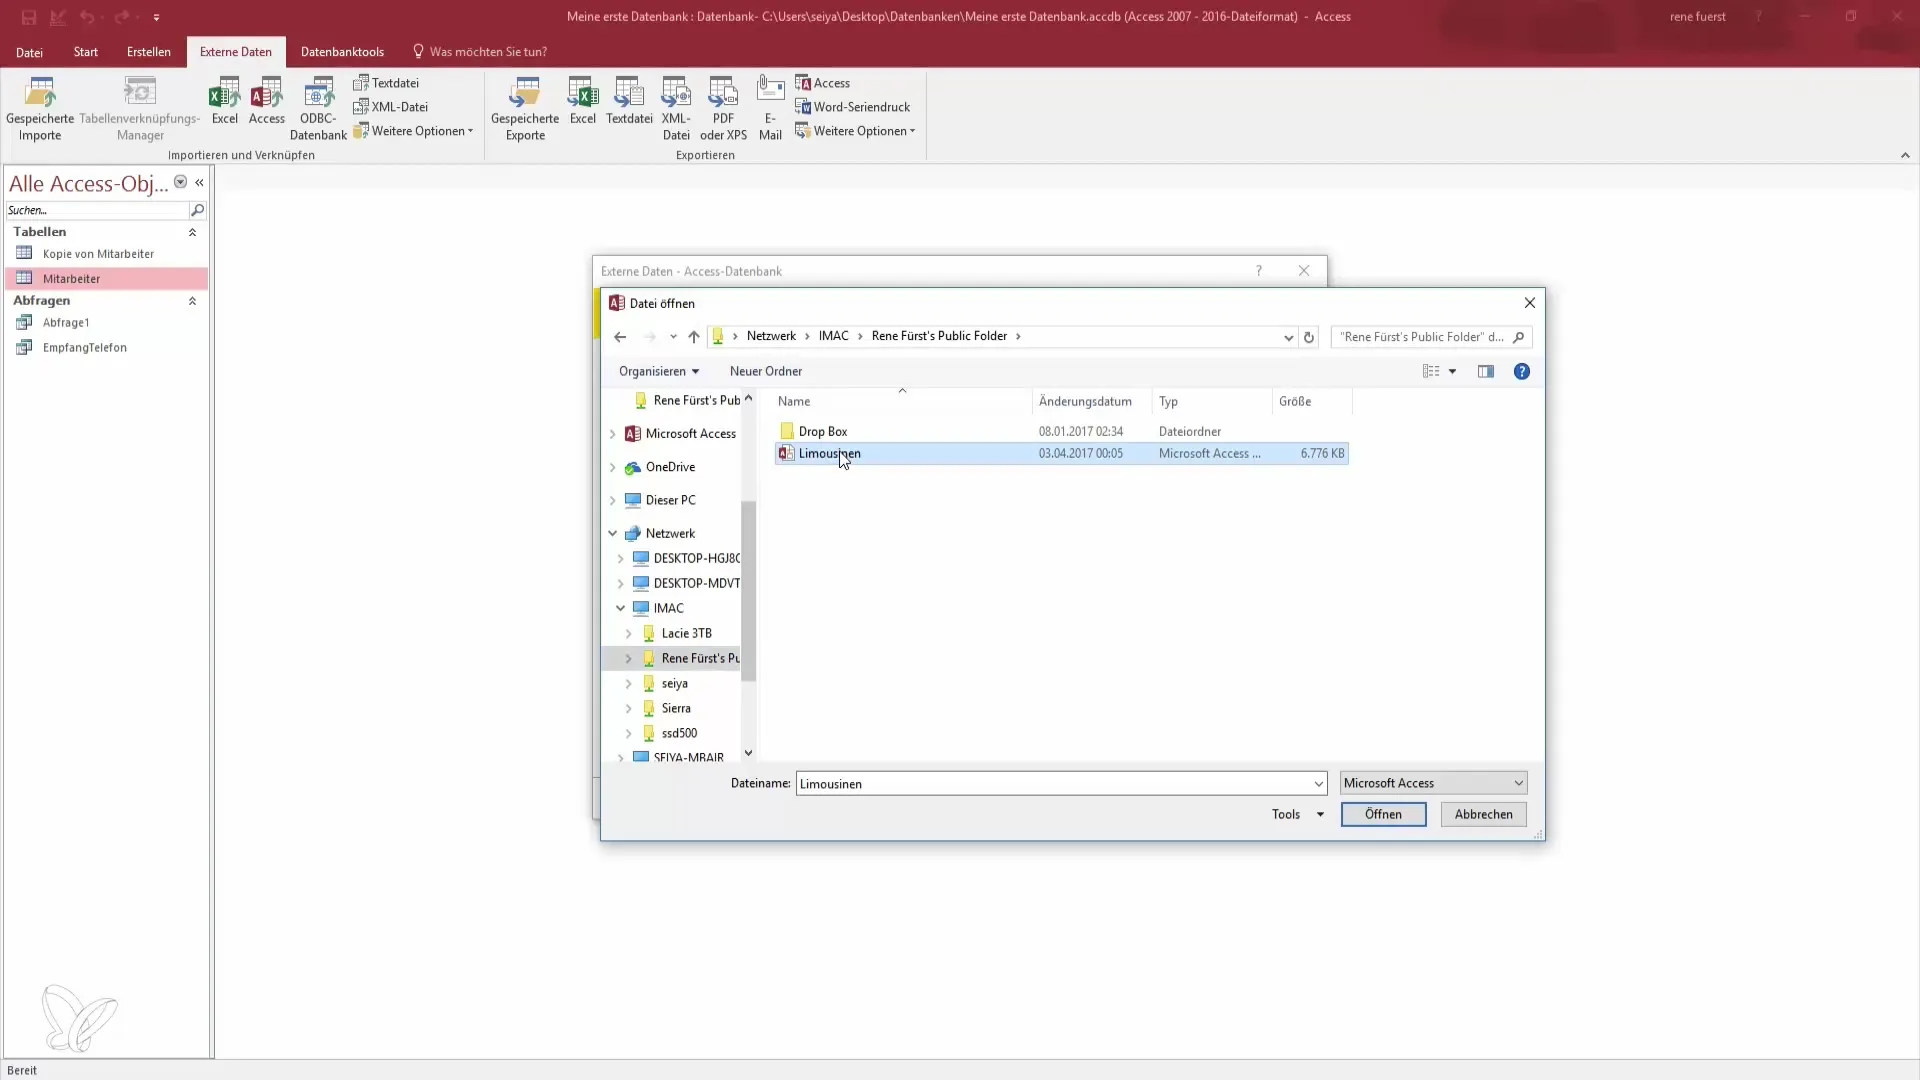1920x1080 pixels.
Task: Switch to the Start tab
Action: click(86, 52)
